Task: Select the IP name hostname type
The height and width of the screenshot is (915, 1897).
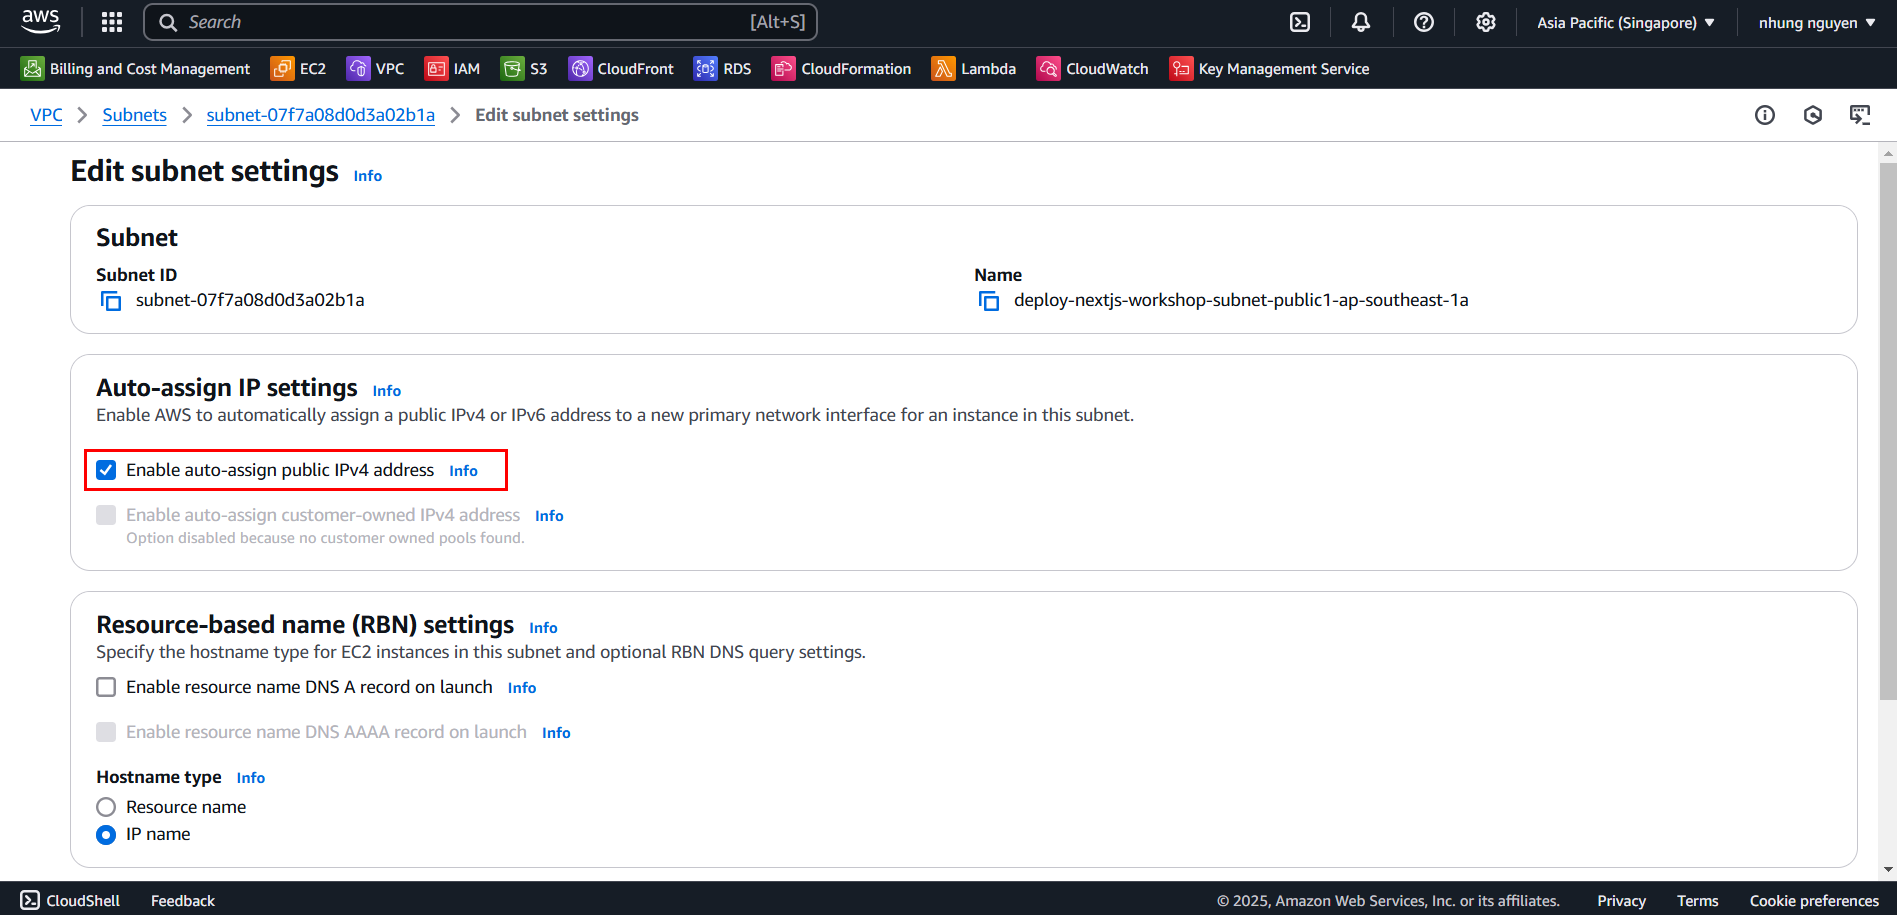Action: (x=106, y=835)
